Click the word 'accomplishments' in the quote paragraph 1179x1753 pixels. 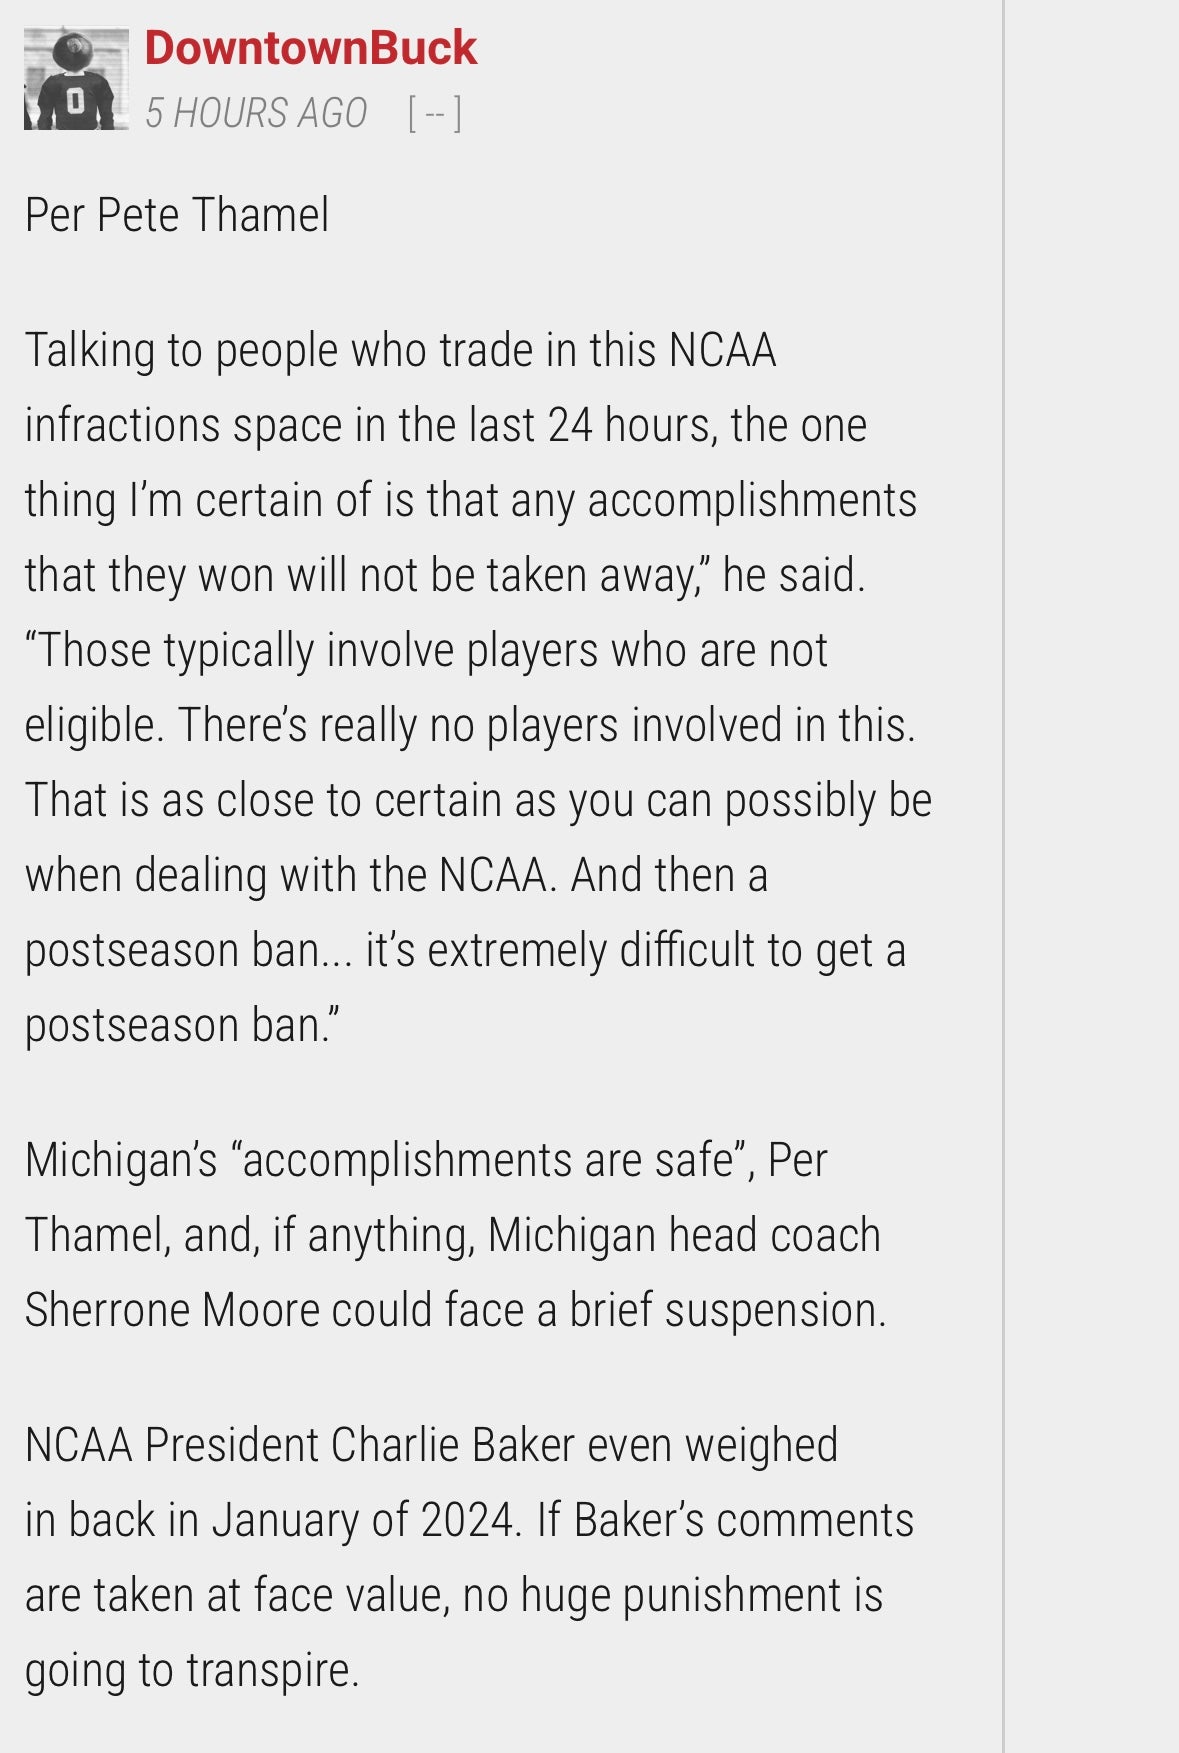click(x=752, y=500)
